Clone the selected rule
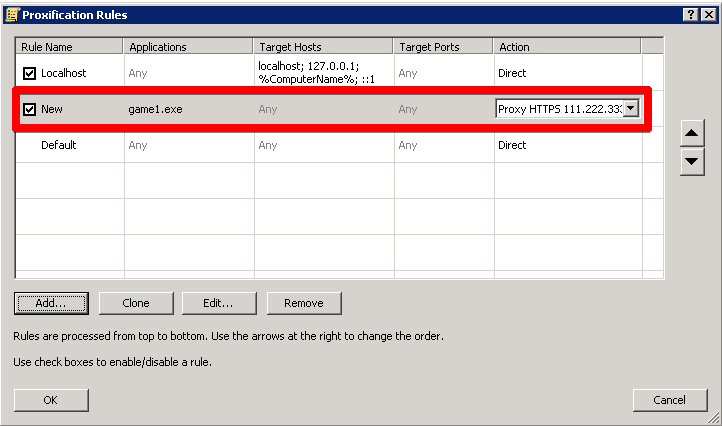Image resolution: width=722 pixels, height=426 pixels. (x=136, y=303)
